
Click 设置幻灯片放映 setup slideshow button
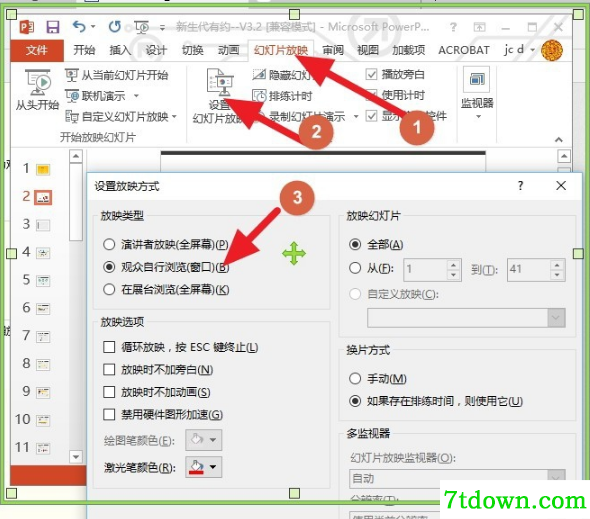coord(219,96)
